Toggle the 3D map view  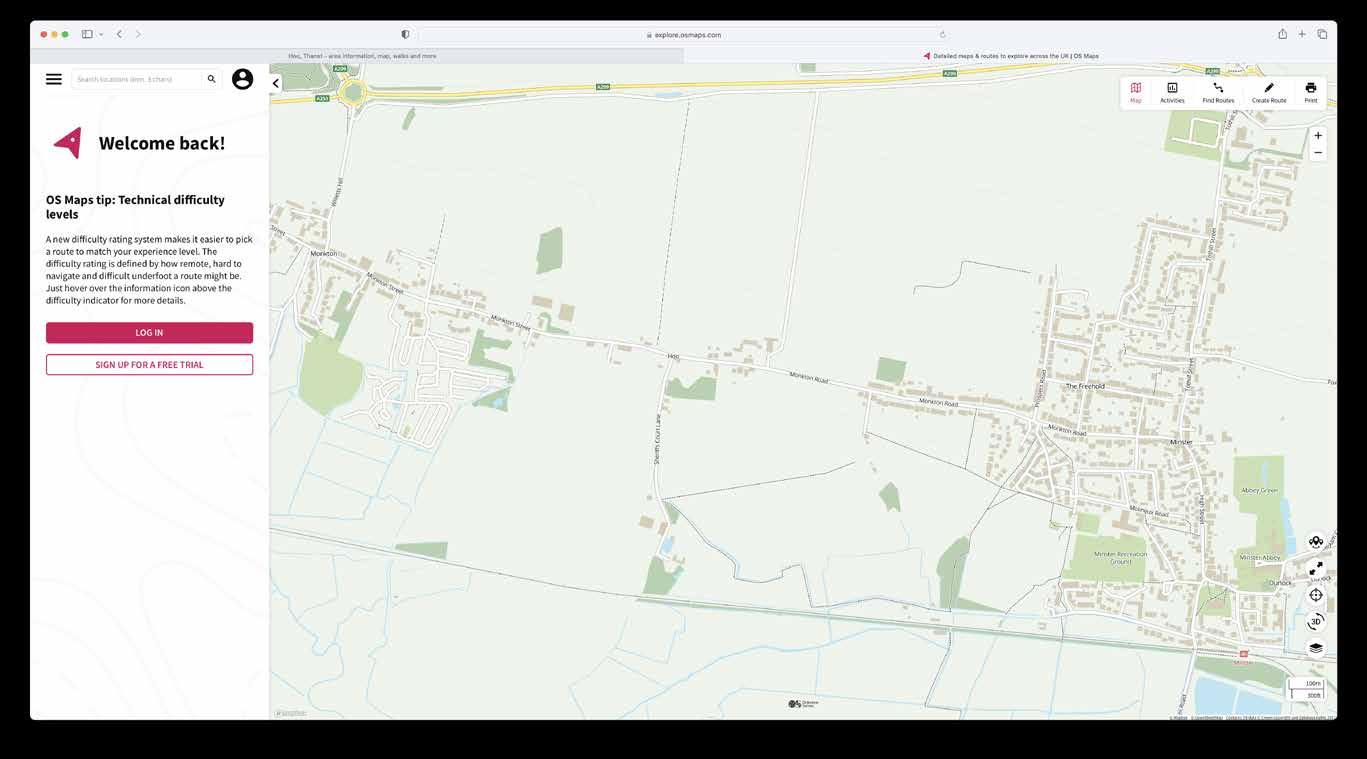pos(1316,621)
